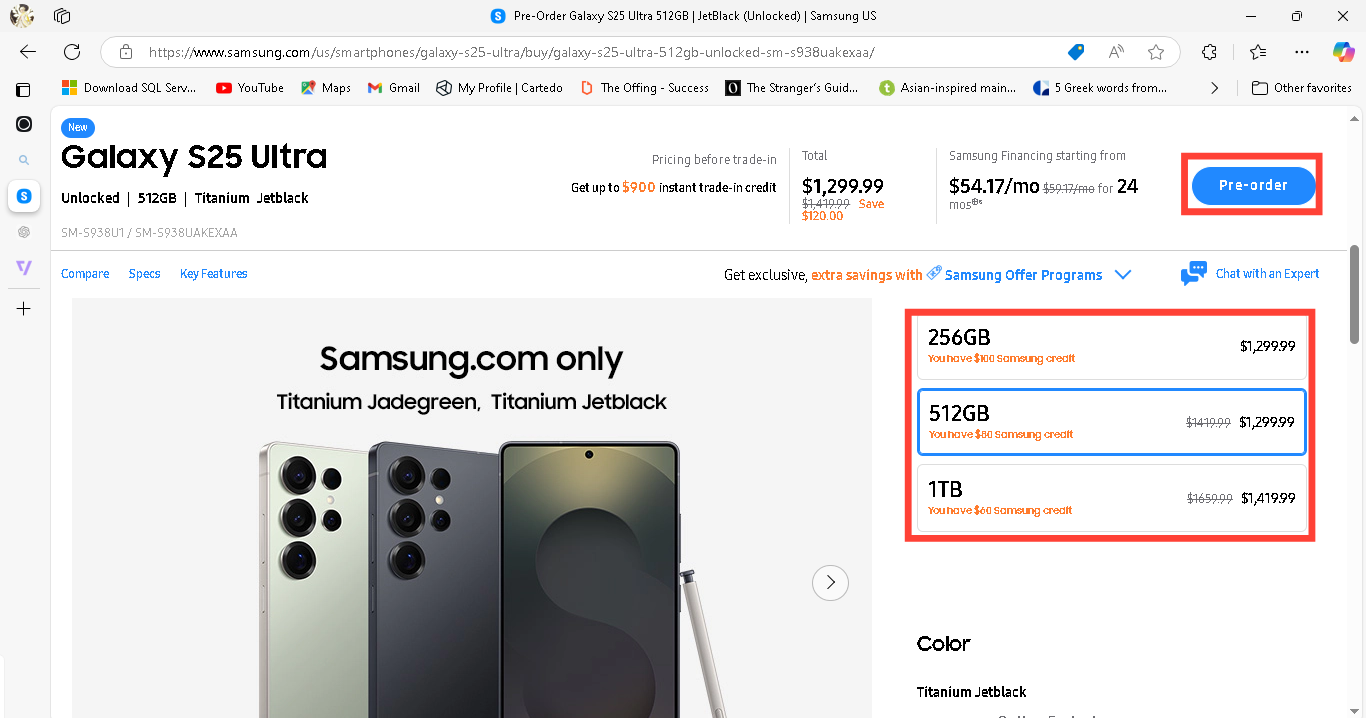Show more favorites bar overflow items
This screenshot has width=1366, height=718.
point(1214,88)
